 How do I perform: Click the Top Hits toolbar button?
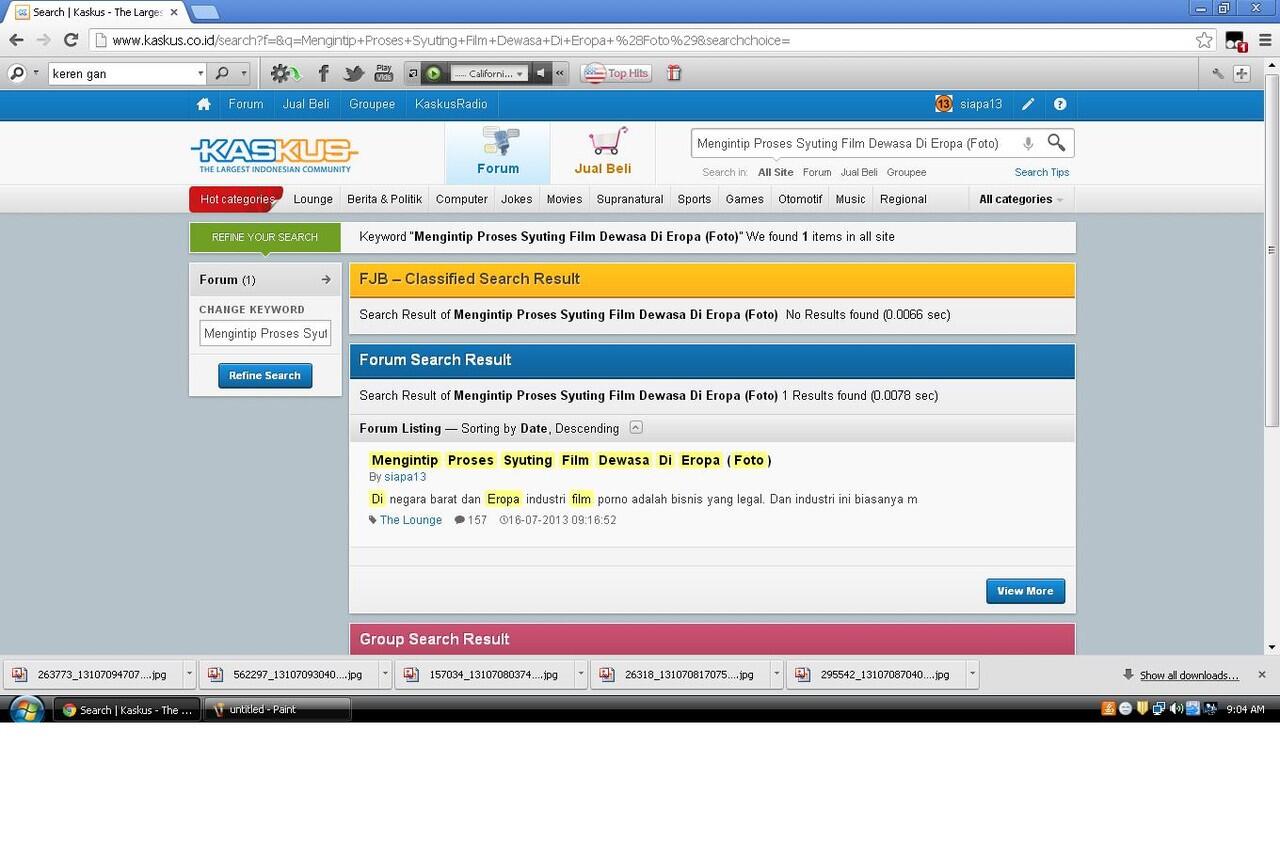(616, 73)
